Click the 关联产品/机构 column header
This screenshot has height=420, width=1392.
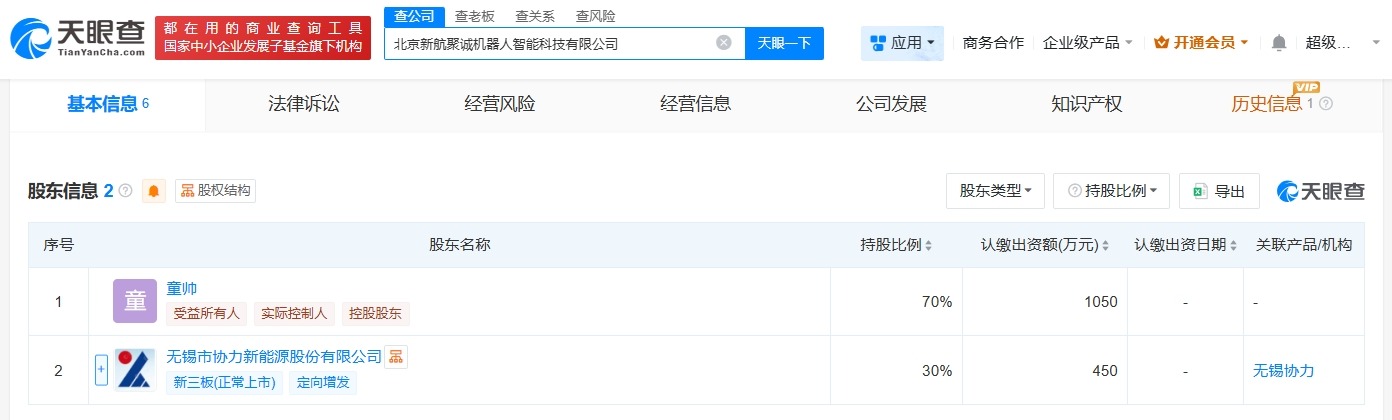[x=1304, y=245]
